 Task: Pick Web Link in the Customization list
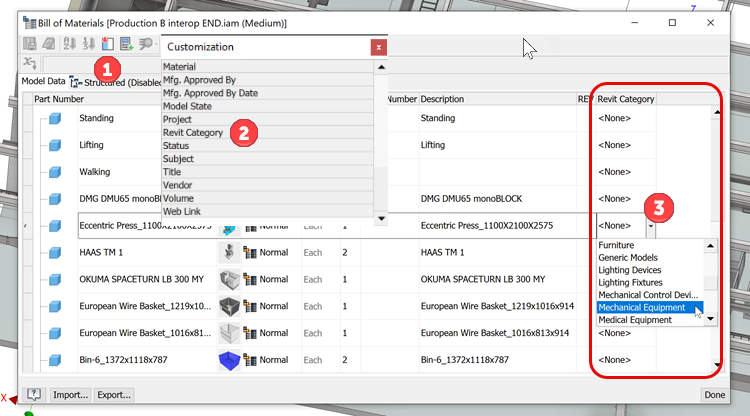267,211
